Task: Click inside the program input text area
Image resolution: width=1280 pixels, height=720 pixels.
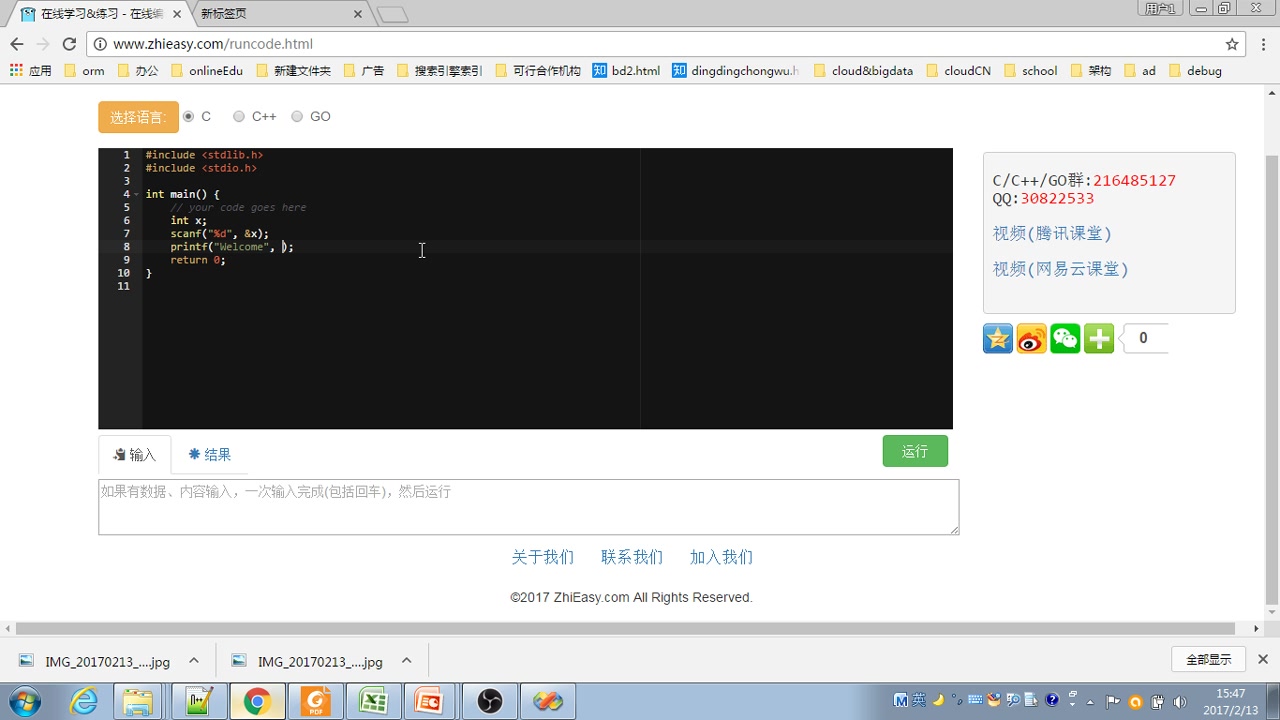Action: [528, 507]
